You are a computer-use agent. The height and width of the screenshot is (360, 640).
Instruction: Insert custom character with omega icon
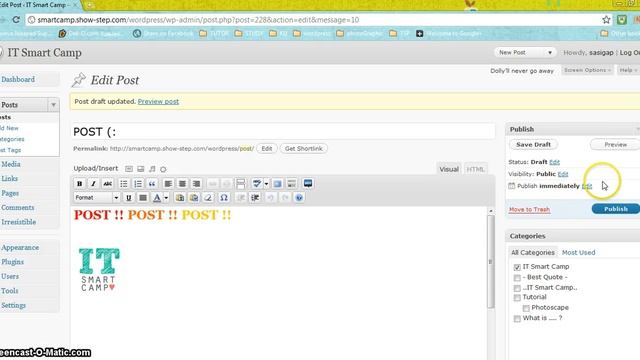[224, 198]
